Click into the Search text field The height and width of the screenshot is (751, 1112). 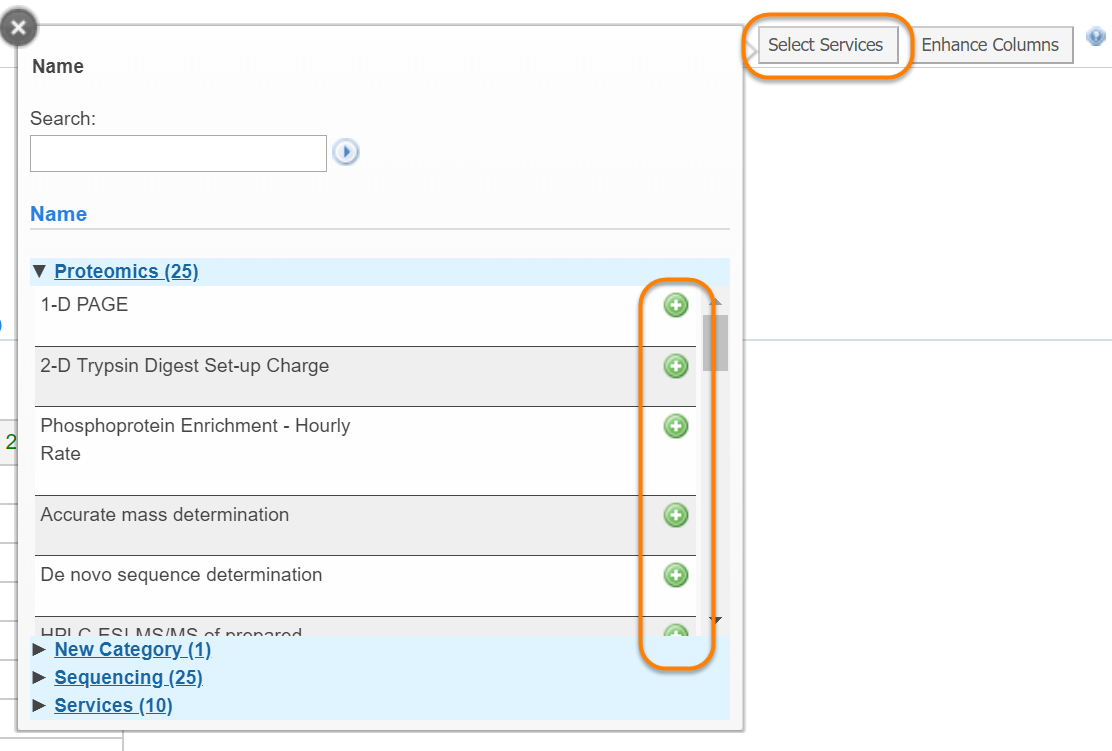pos(178,153)
